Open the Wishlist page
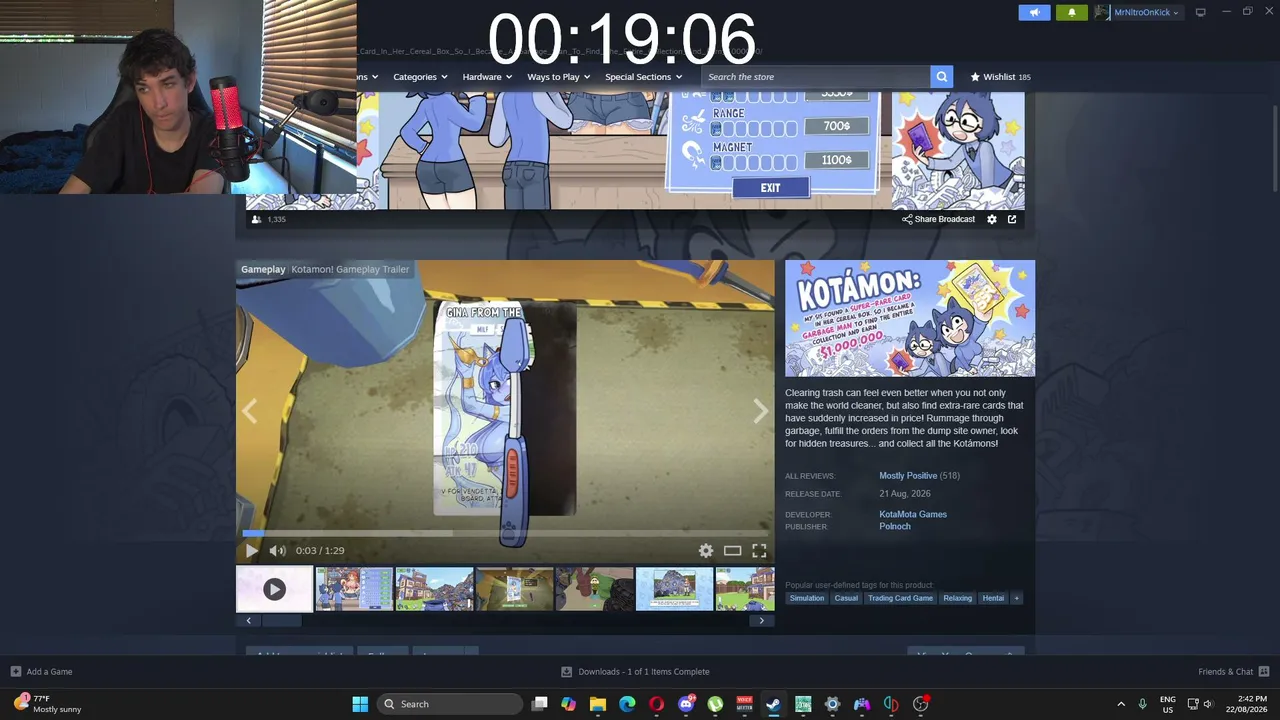 click(x=1000, y=77)
